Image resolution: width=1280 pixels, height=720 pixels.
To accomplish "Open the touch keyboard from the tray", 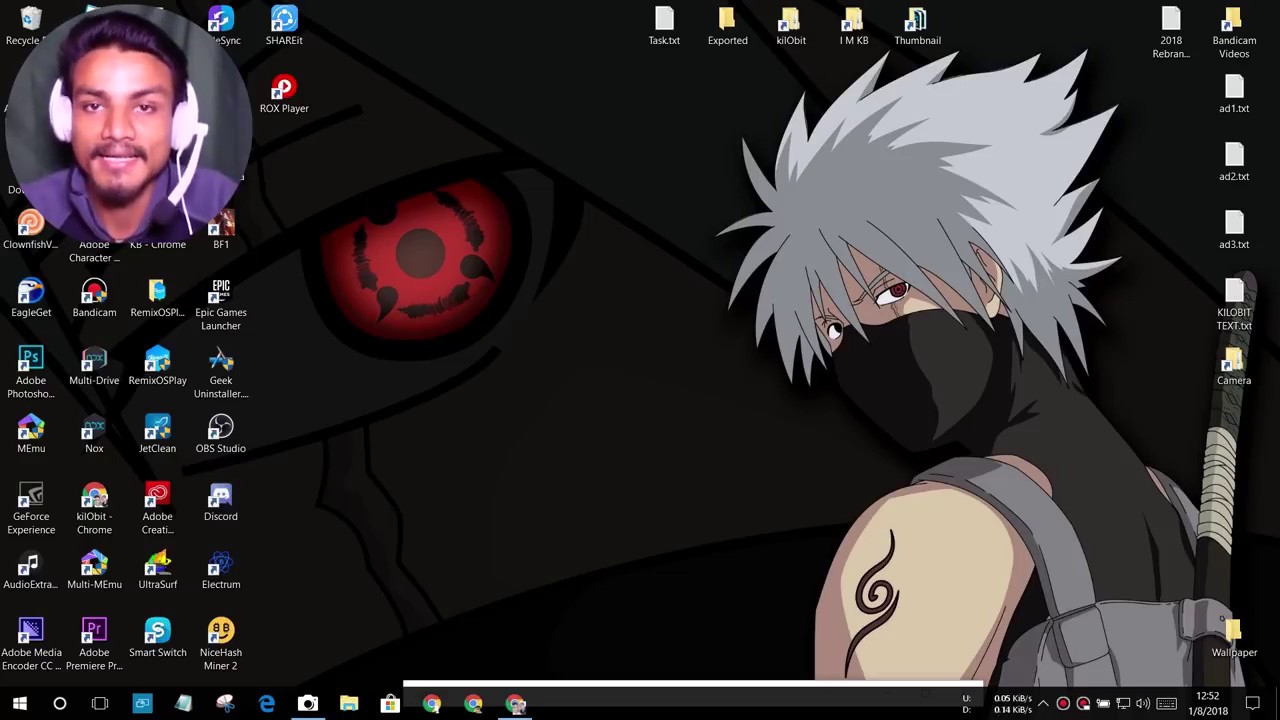I will click(1167, 704).
